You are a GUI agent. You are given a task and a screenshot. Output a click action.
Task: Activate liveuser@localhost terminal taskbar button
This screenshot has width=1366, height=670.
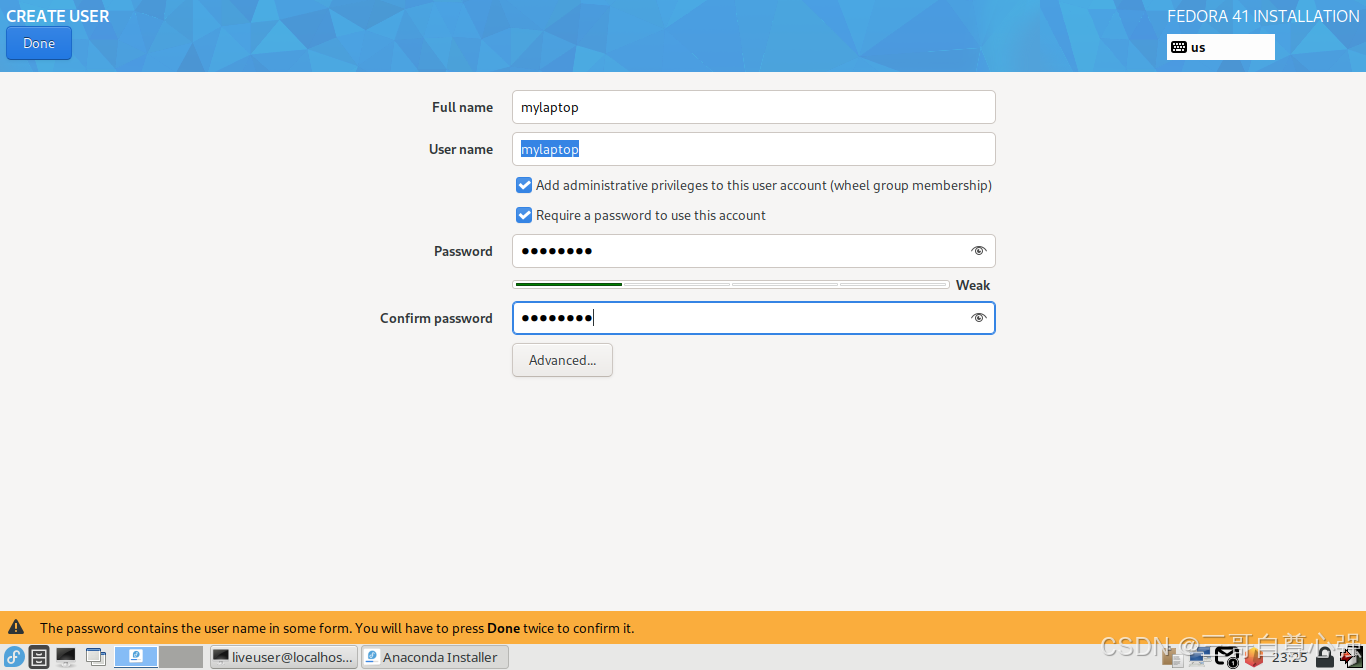click(284, 657)
